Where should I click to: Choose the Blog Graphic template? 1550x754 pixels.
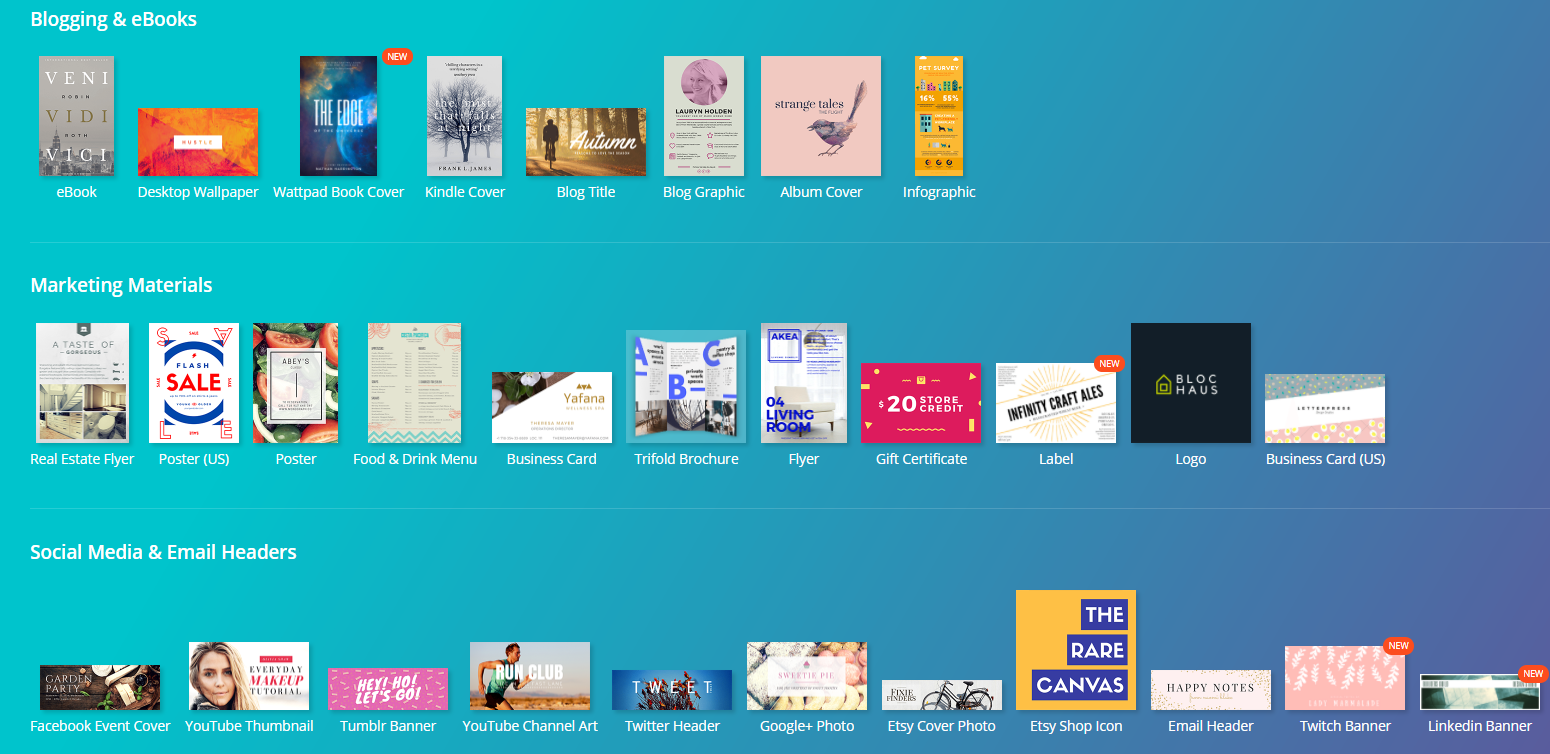[x=703, y=115]
